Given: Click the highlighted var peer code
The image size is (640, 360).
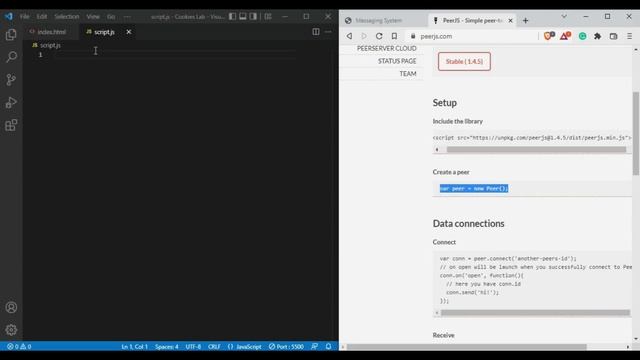Looking at the screenshot, I should click(474, 189).
